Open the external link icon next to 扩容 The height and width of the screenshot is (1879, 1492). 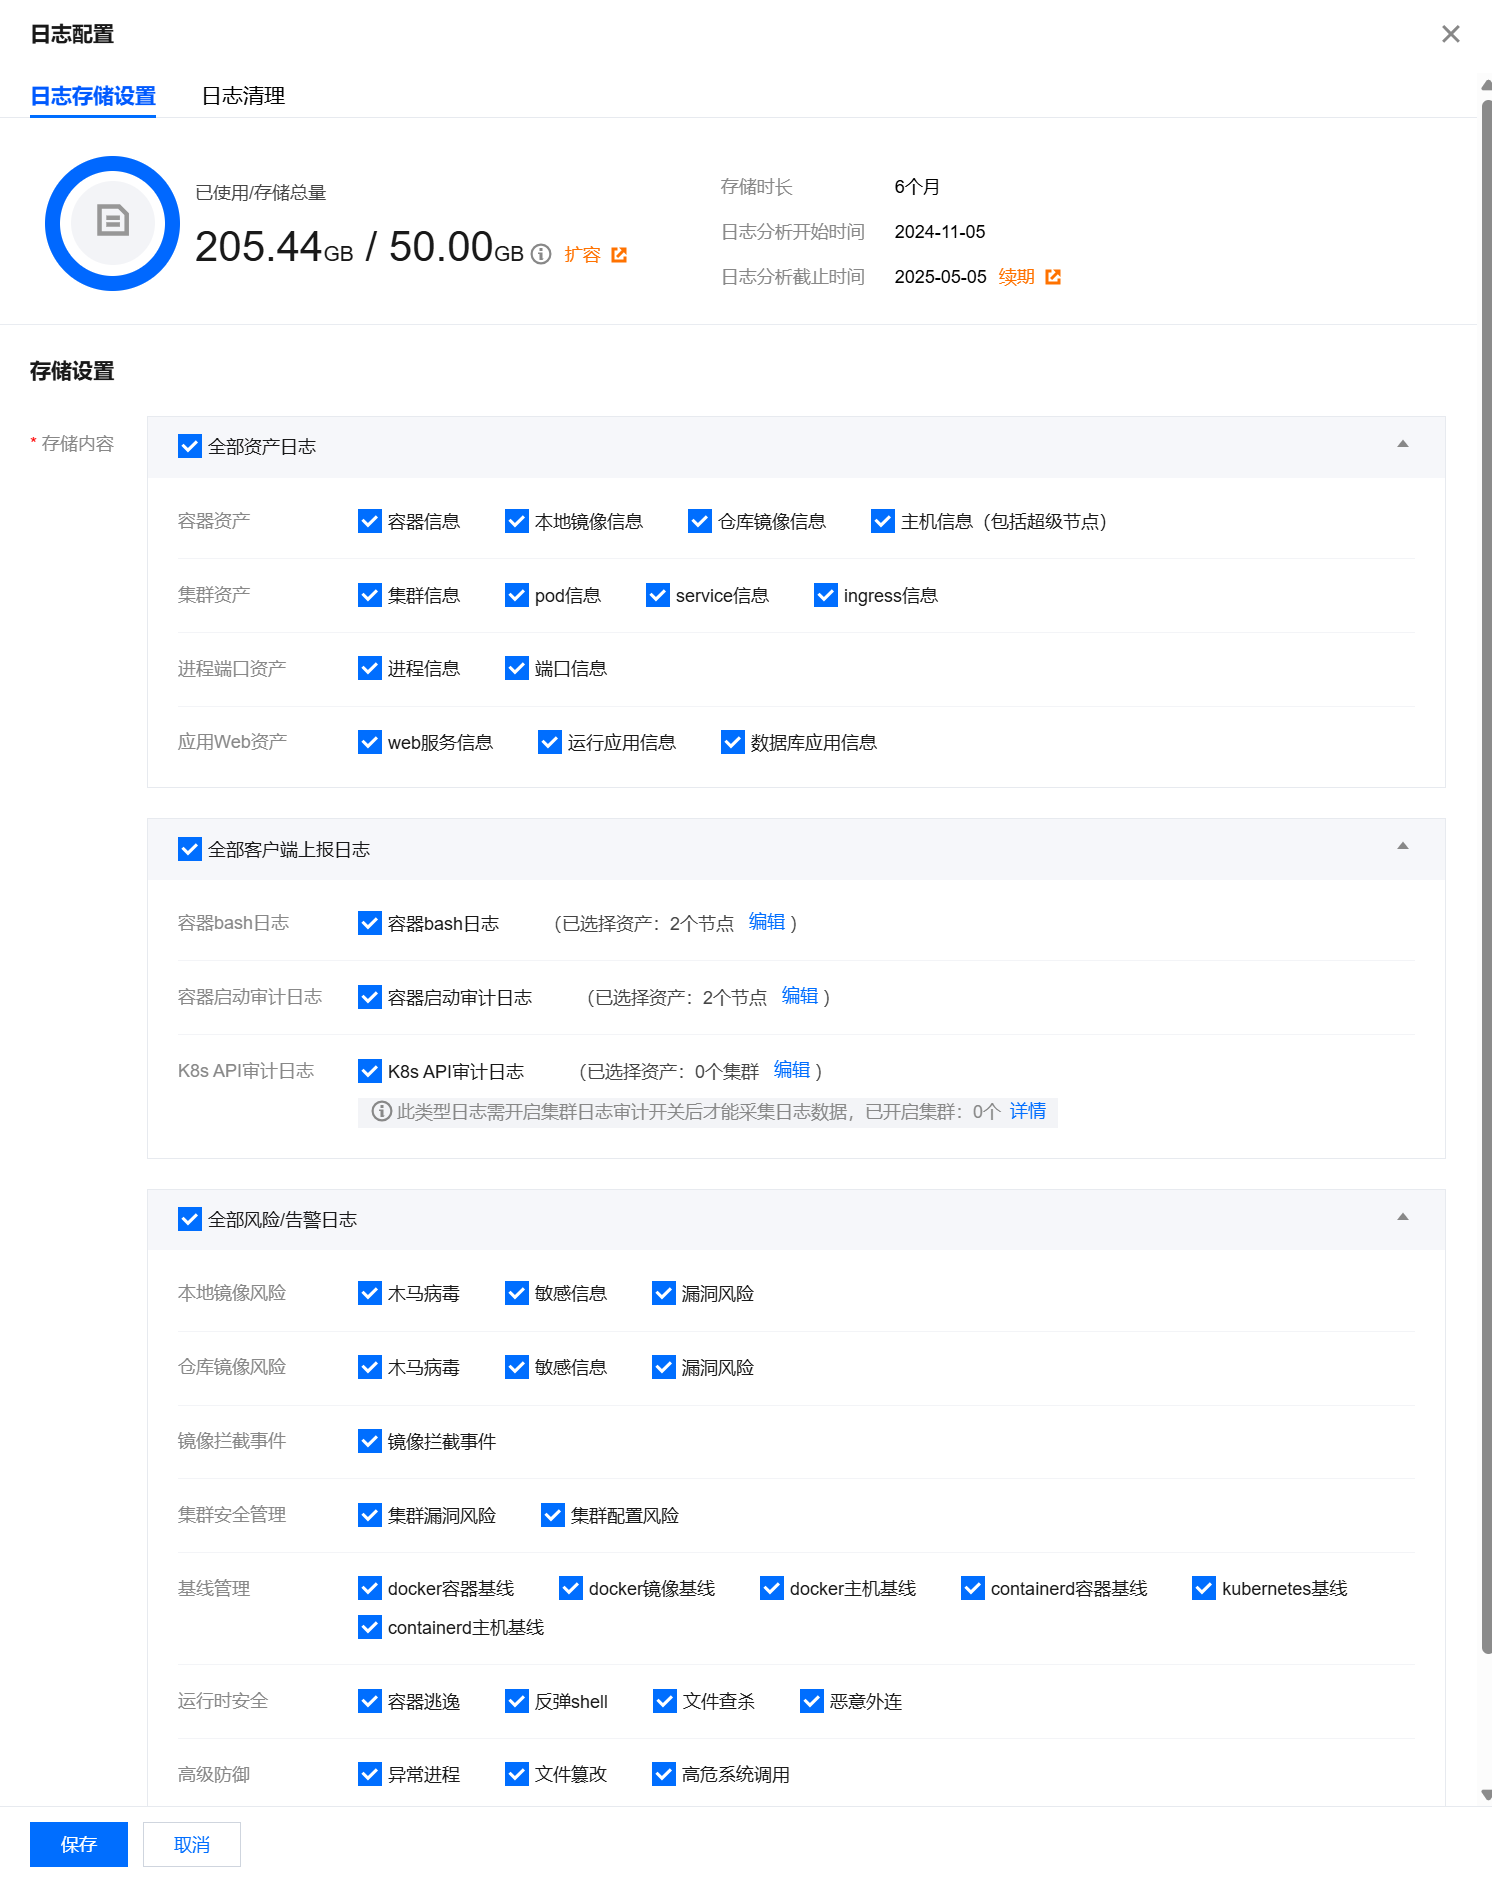(x=619, y=255)
